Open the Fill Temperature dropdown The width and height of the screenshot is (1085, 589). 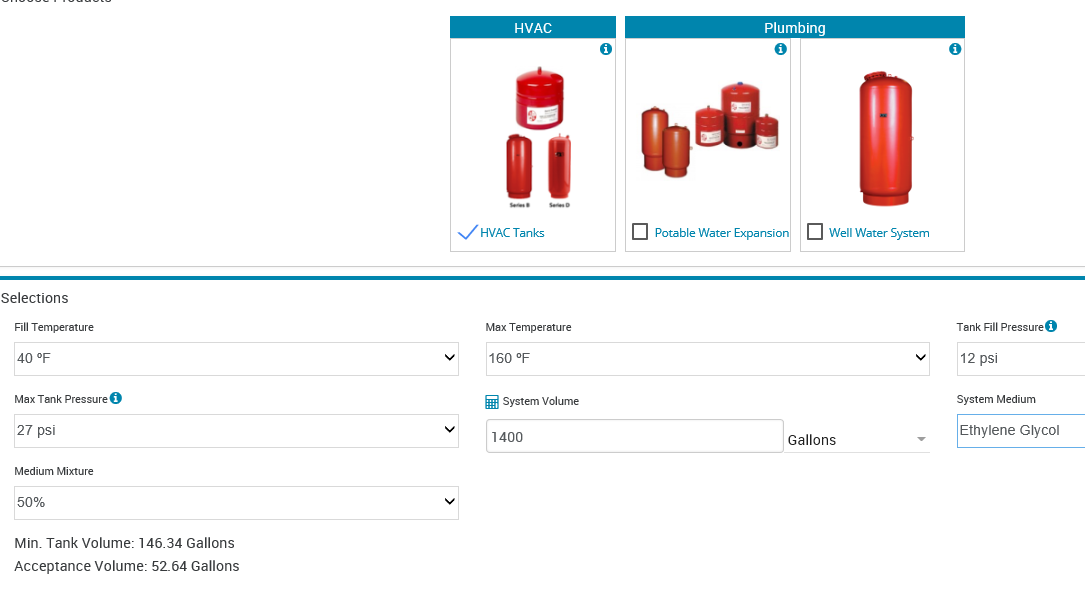236,359
